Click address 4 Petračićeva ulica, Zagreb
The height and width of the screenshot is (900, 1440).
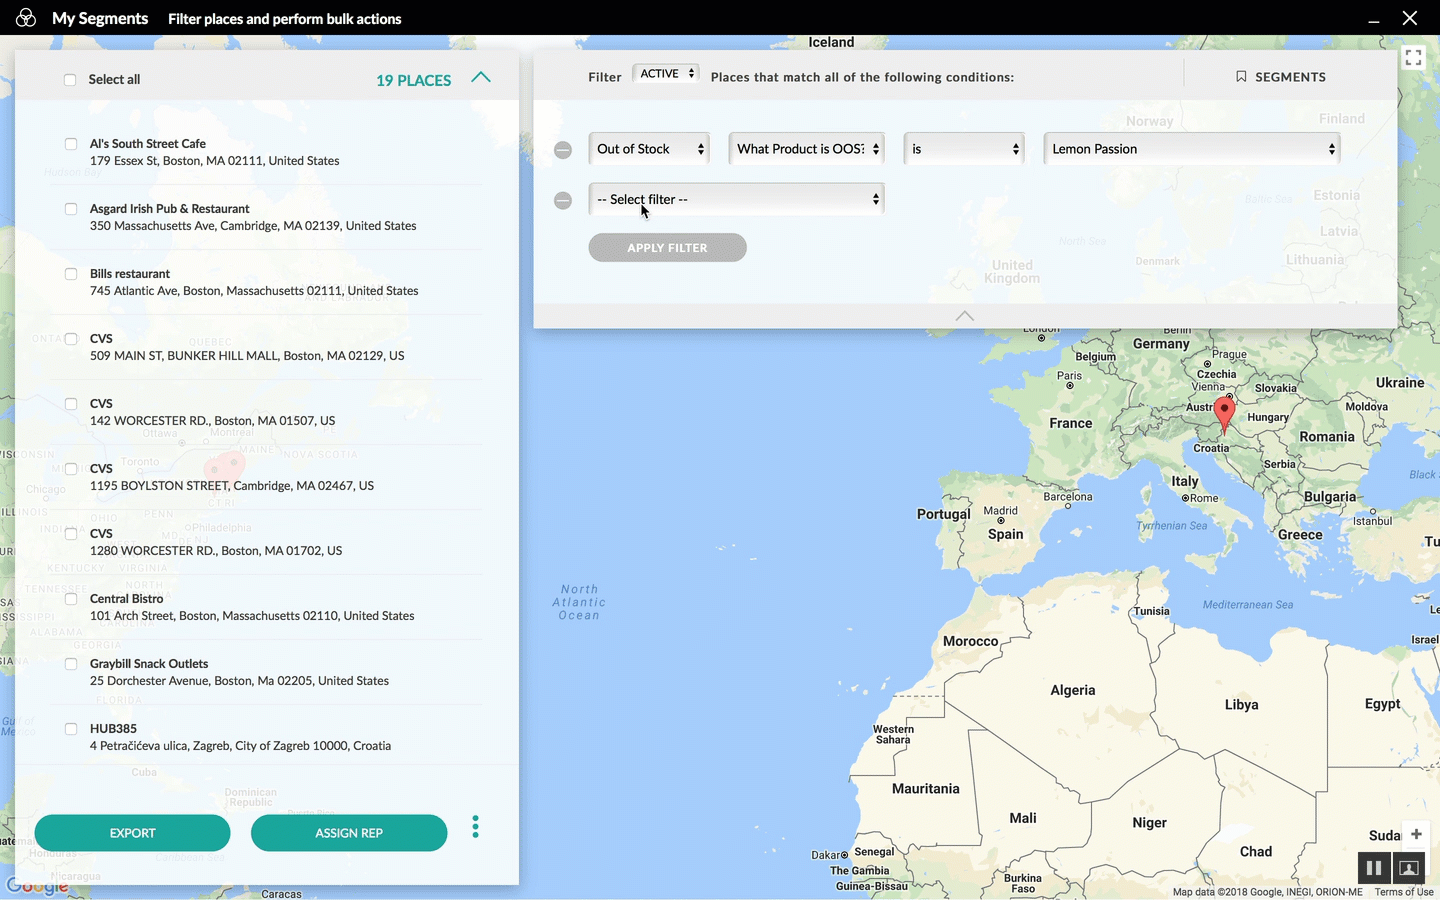(x=240, y=746)
